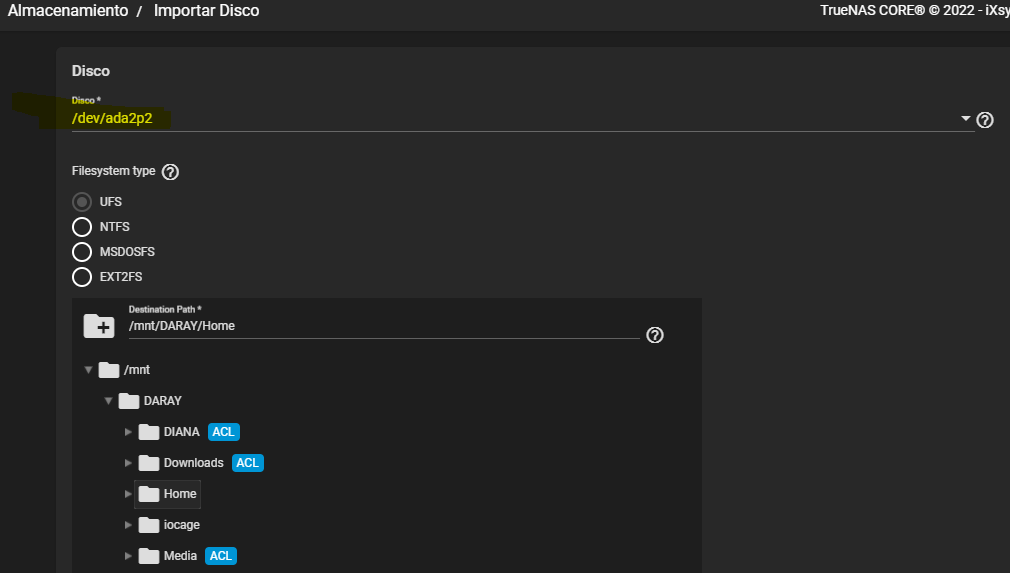This screenshot has height=573, width=1010.
Task: Click the Destination Path text field
Action: (380, 326)
